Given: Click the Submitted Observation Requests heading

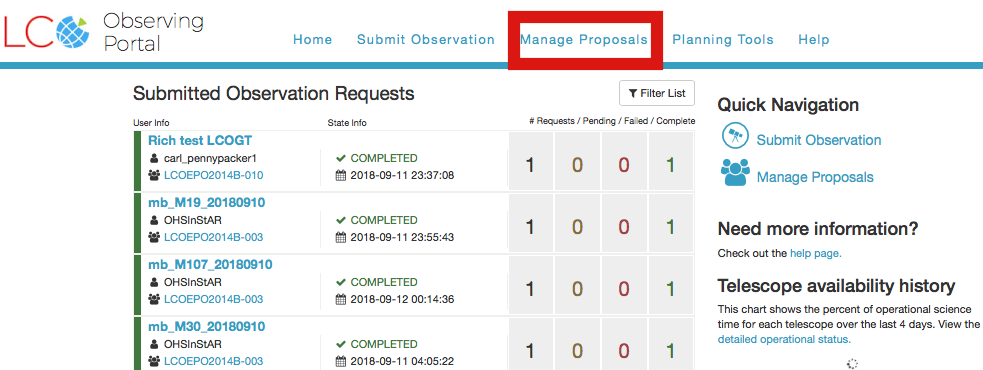Looking at the screenshot, I should point(273,94).
